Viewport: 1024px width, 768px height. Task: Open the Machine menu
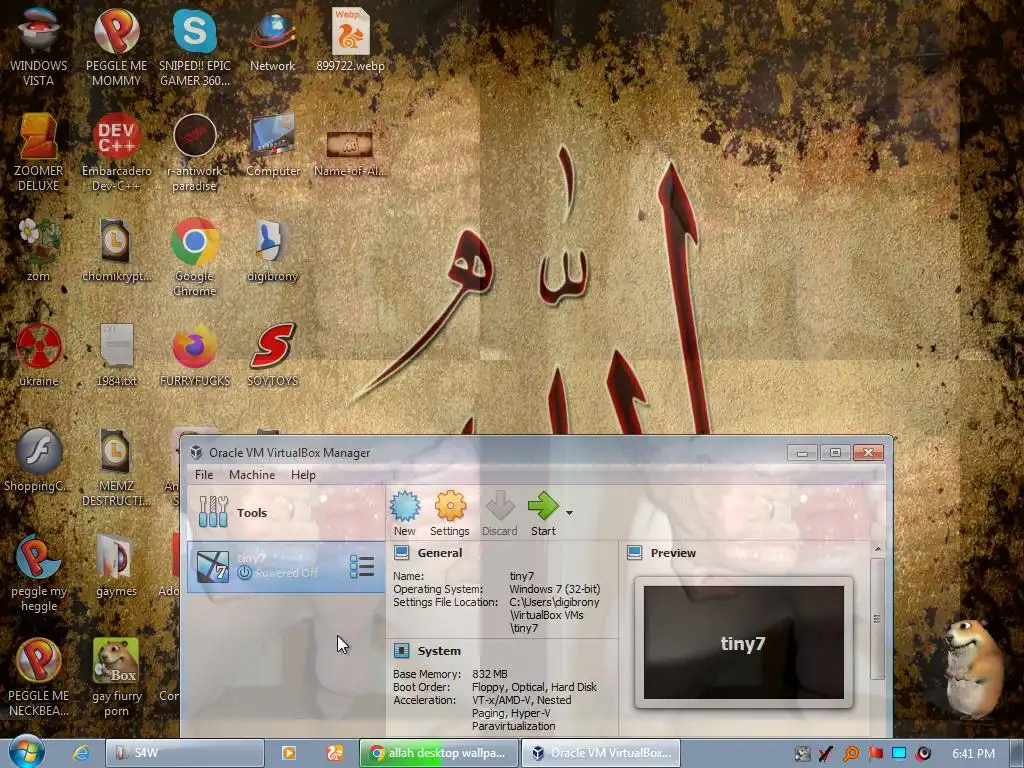coord(252,475)
